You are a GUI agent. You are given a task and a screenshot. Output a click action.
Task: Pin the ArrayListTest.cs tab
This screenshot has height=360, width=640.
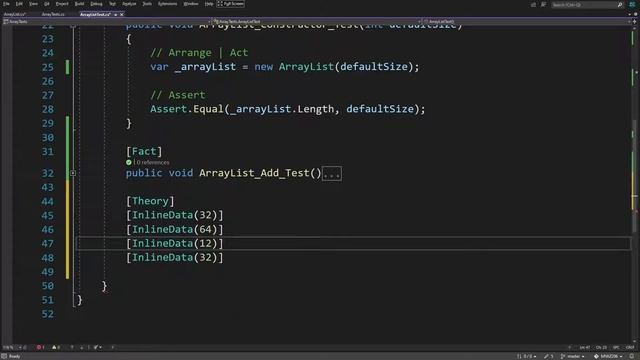click(116, 14)
